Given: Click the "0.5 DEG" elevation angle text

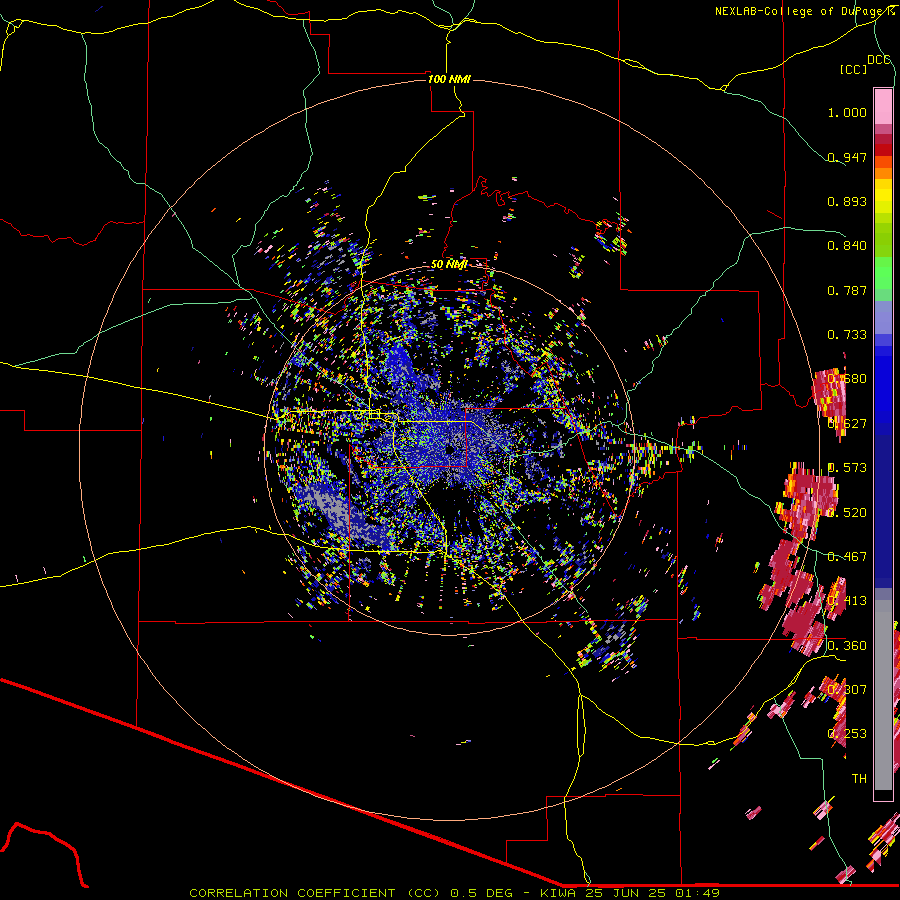Looking at the screenshot, I should (480, 893).
